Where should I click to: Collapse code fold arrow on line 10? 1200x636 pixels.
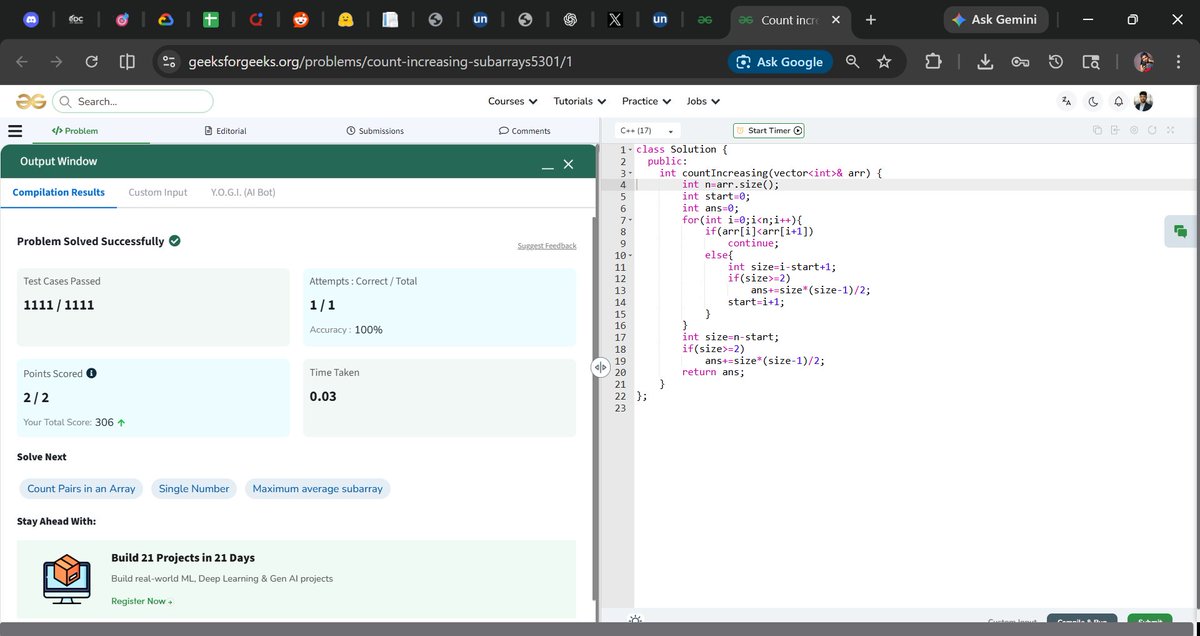tap(630, 255)
